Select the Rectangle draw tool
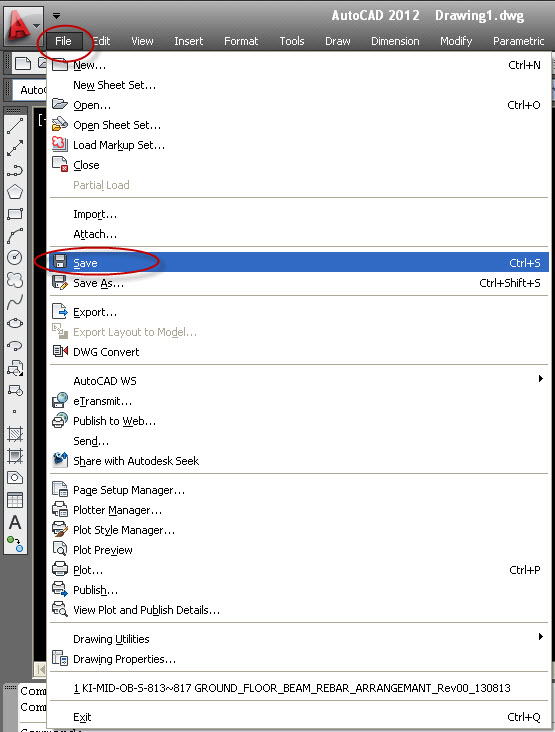The height and width of the screenshot is (732, 555). pos(15,214)
